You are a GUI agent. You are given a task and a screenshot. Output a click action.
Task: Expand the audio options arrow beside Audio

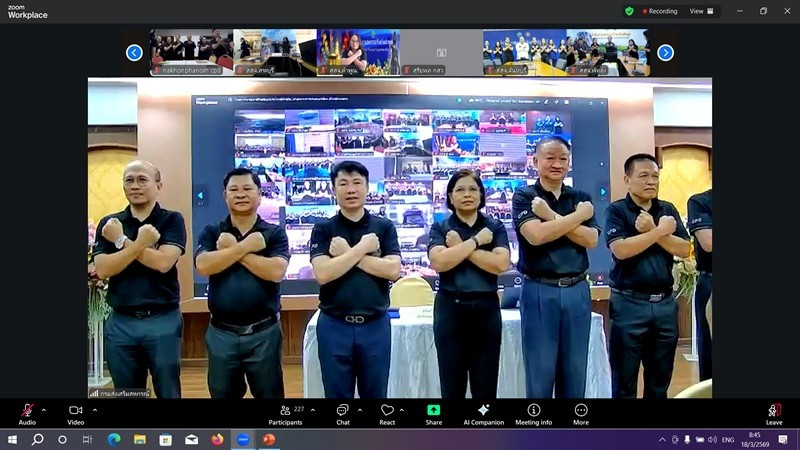[44, 409]
